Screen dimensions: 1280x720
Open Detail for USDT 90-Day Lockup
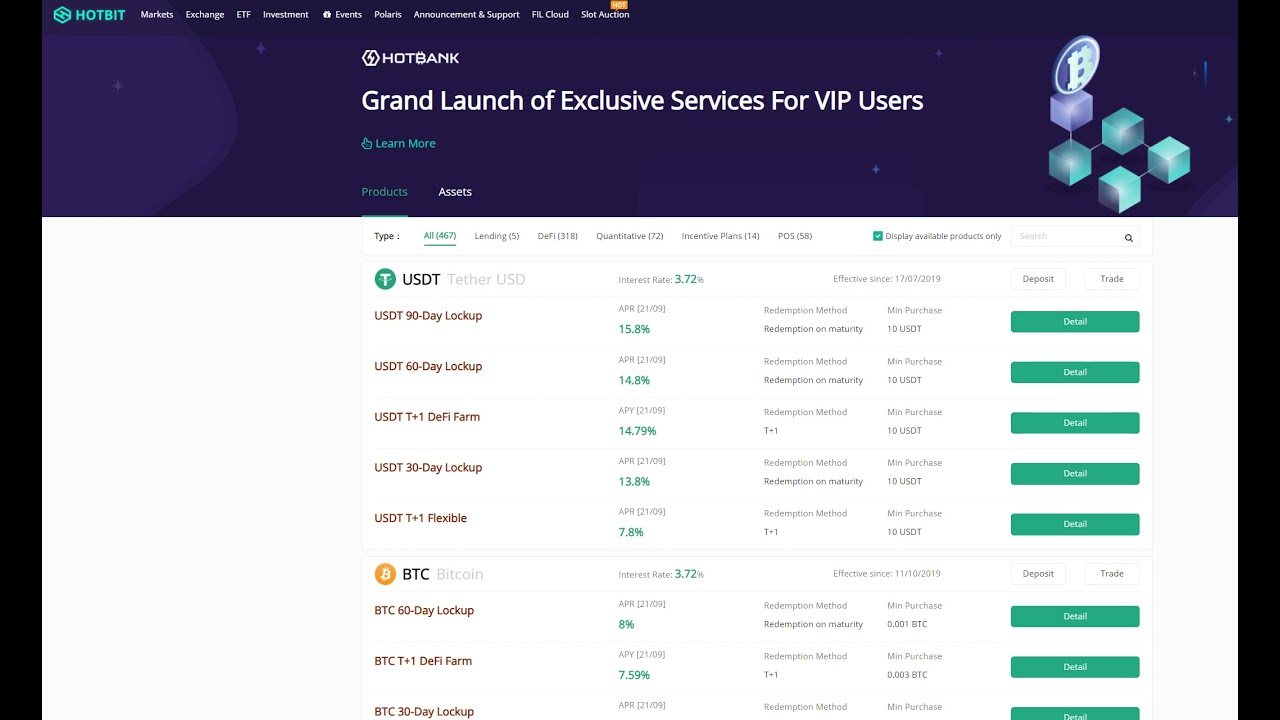(1075, 322)
